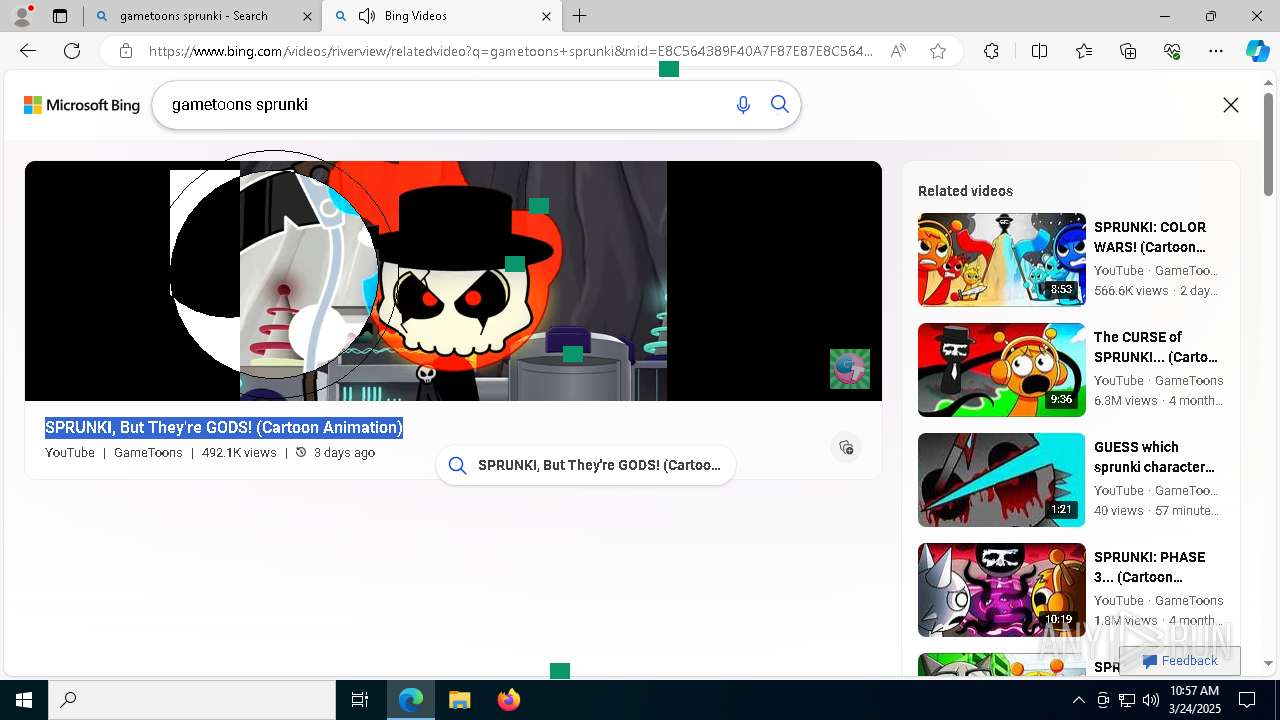Open GUESS which sprunki character title
This screenshot has width=1280, height=720.
[1154, 457]
